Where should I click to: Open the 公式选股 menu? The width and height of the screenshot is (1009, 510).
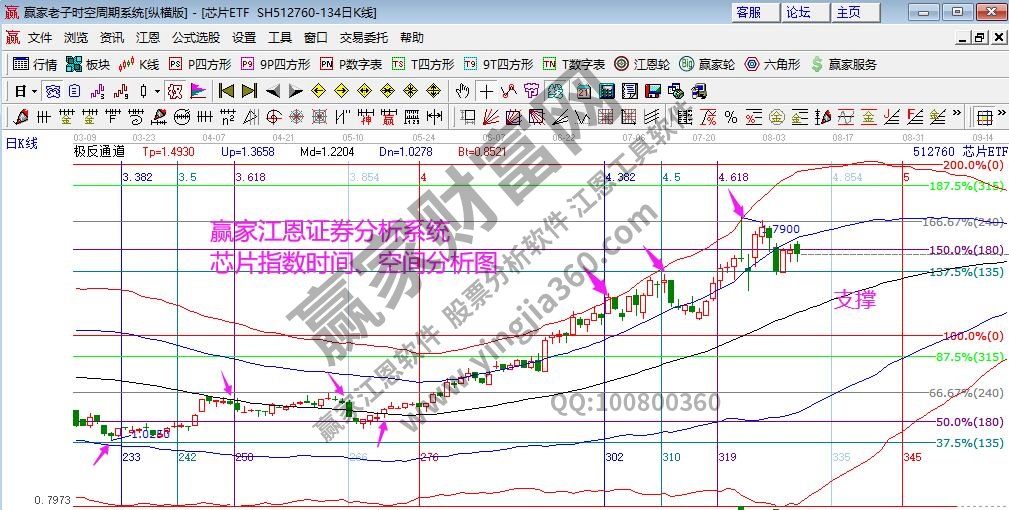pos(195,38)
